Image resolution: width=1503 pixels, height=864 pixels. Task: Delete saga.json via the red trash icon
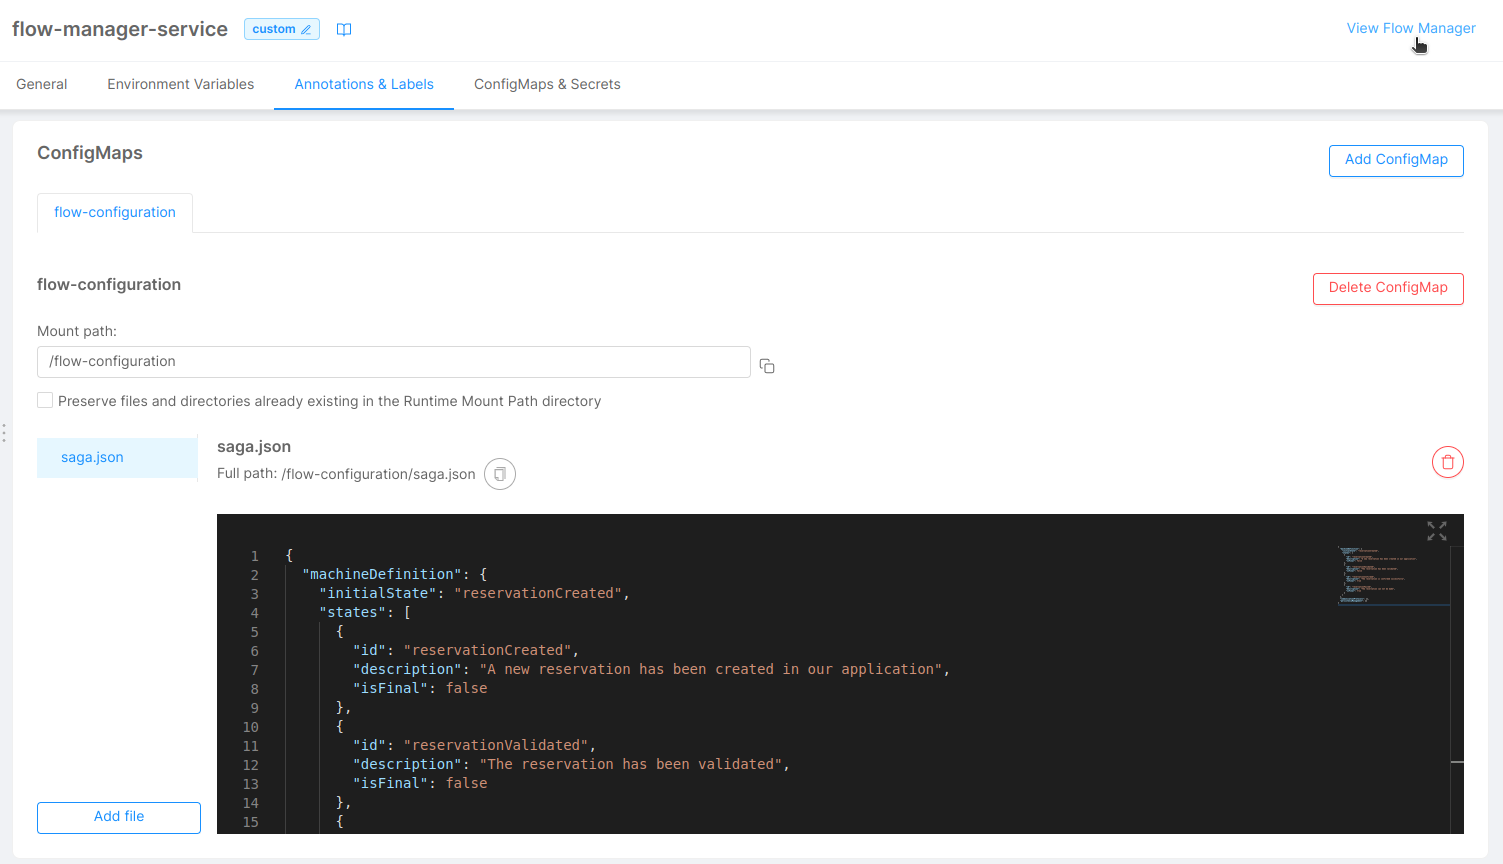tap(1447, 461)
